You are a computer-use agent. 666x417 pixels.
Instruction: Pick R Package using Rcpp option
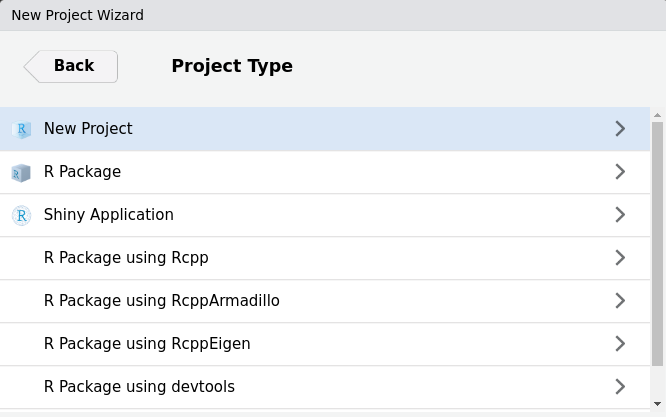tap(126, 258)
